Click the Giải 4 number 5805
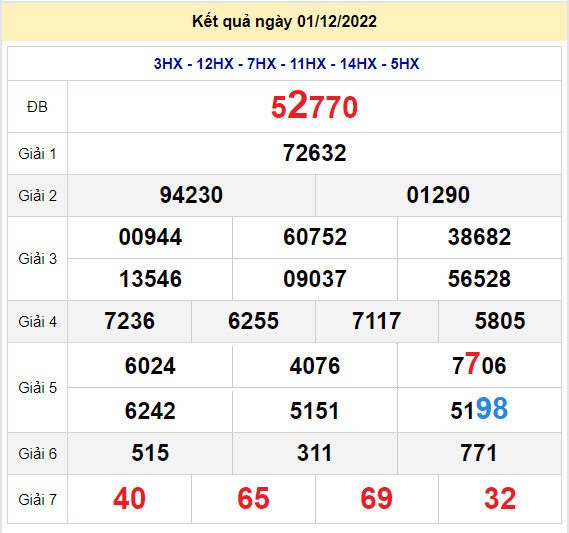This screenshot has height=533, width=569. tap(500, 321)
